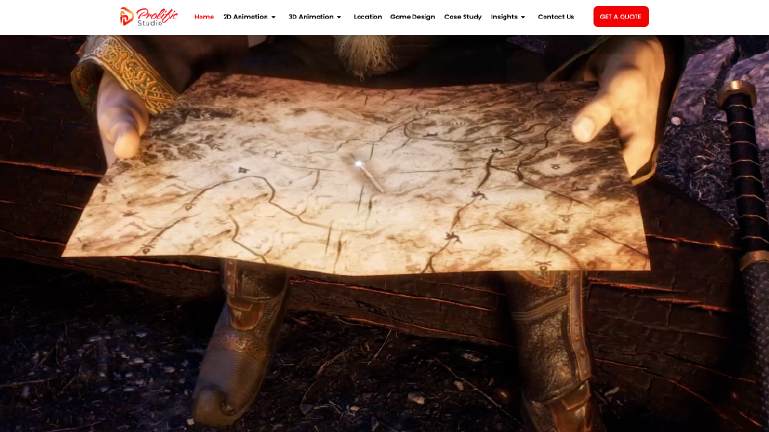Expand the Insights dropdown caret

523,17
